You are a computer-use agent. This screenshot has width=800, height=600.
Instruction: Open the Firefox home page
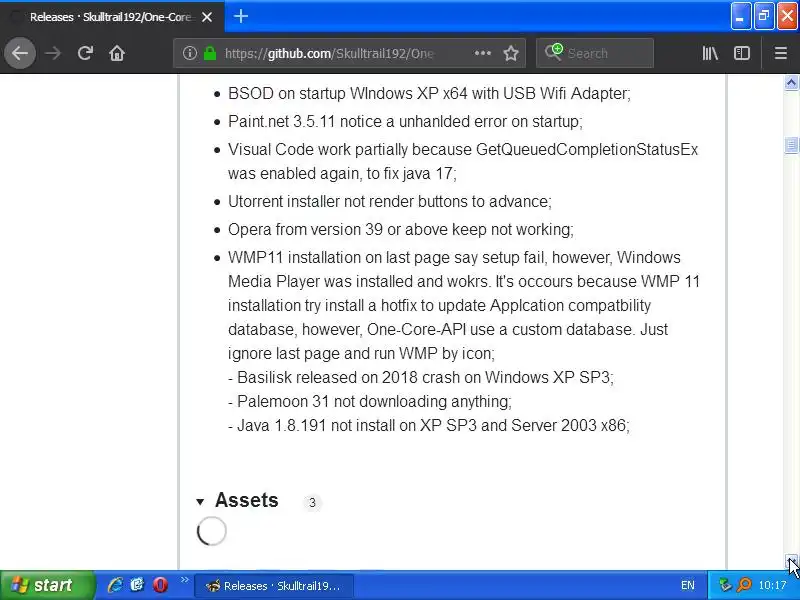[117, 53]
